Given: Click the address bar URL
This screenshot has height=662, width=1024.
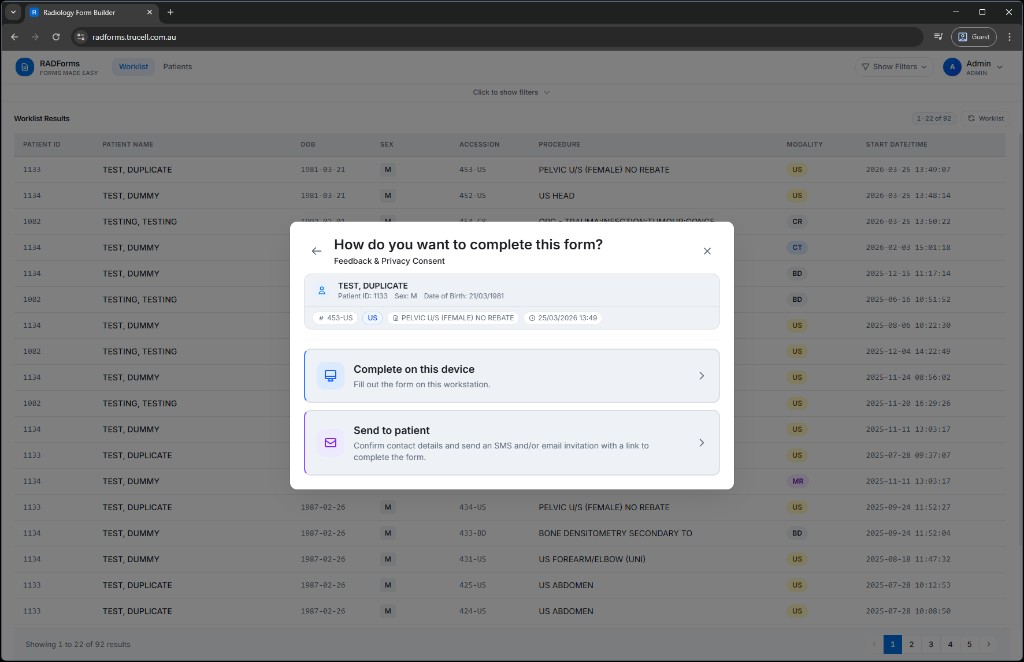Looking at the screenshot, I should [x=135, y=37].
